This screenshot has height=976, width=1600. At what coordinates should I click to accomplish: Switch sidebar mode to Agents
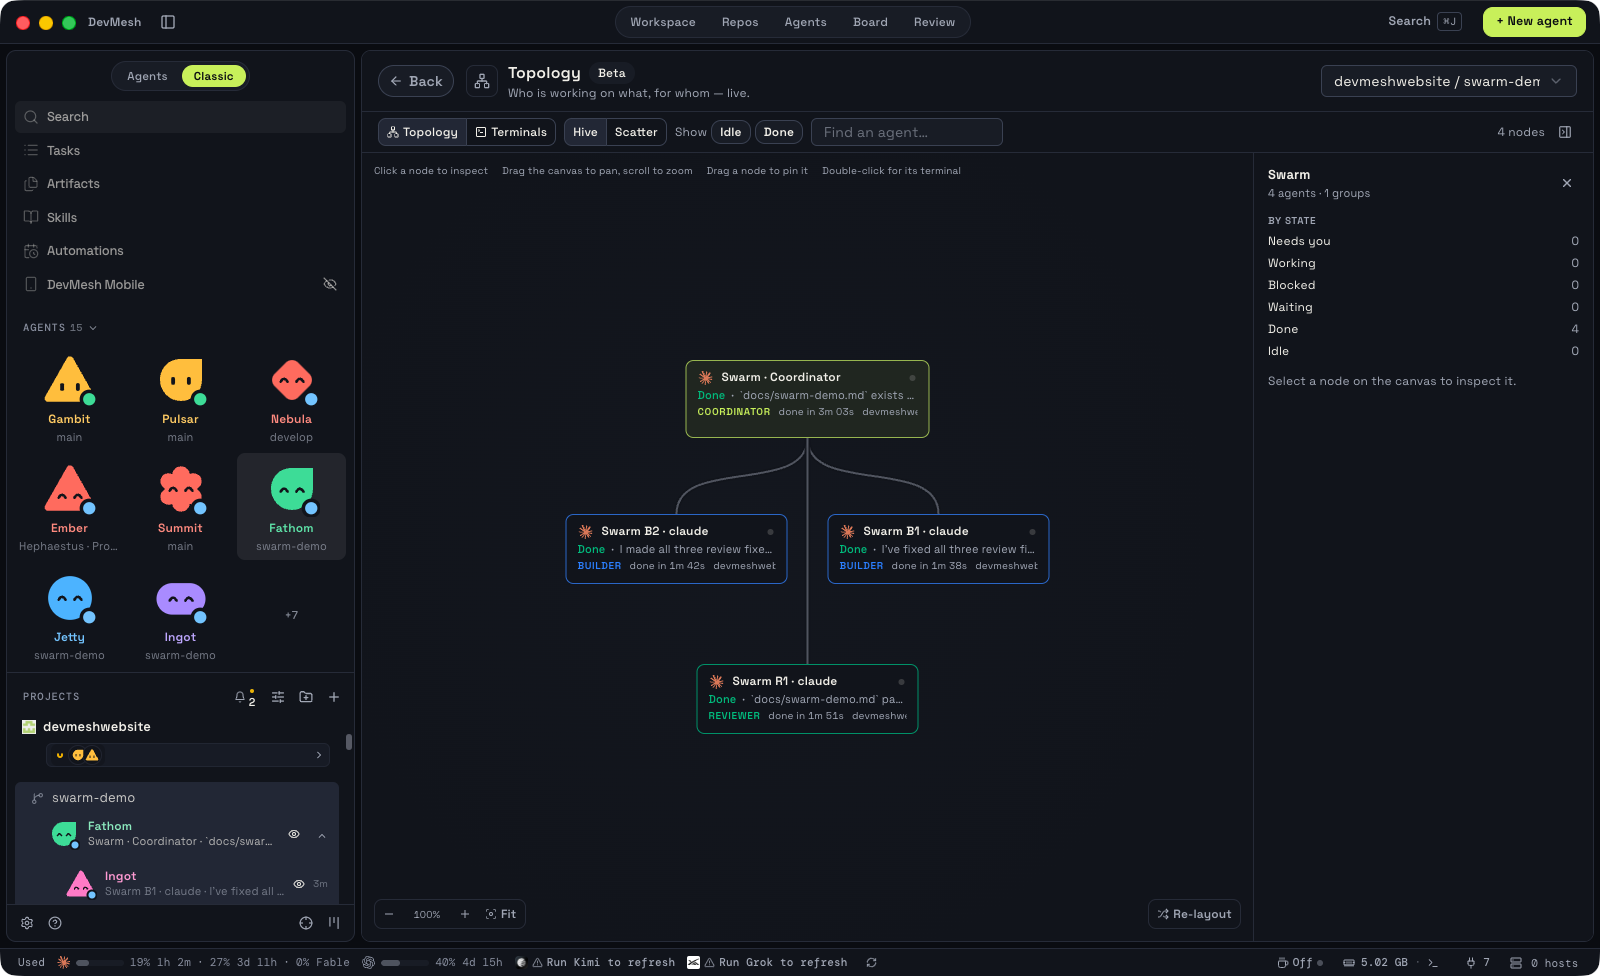point(147,76)
